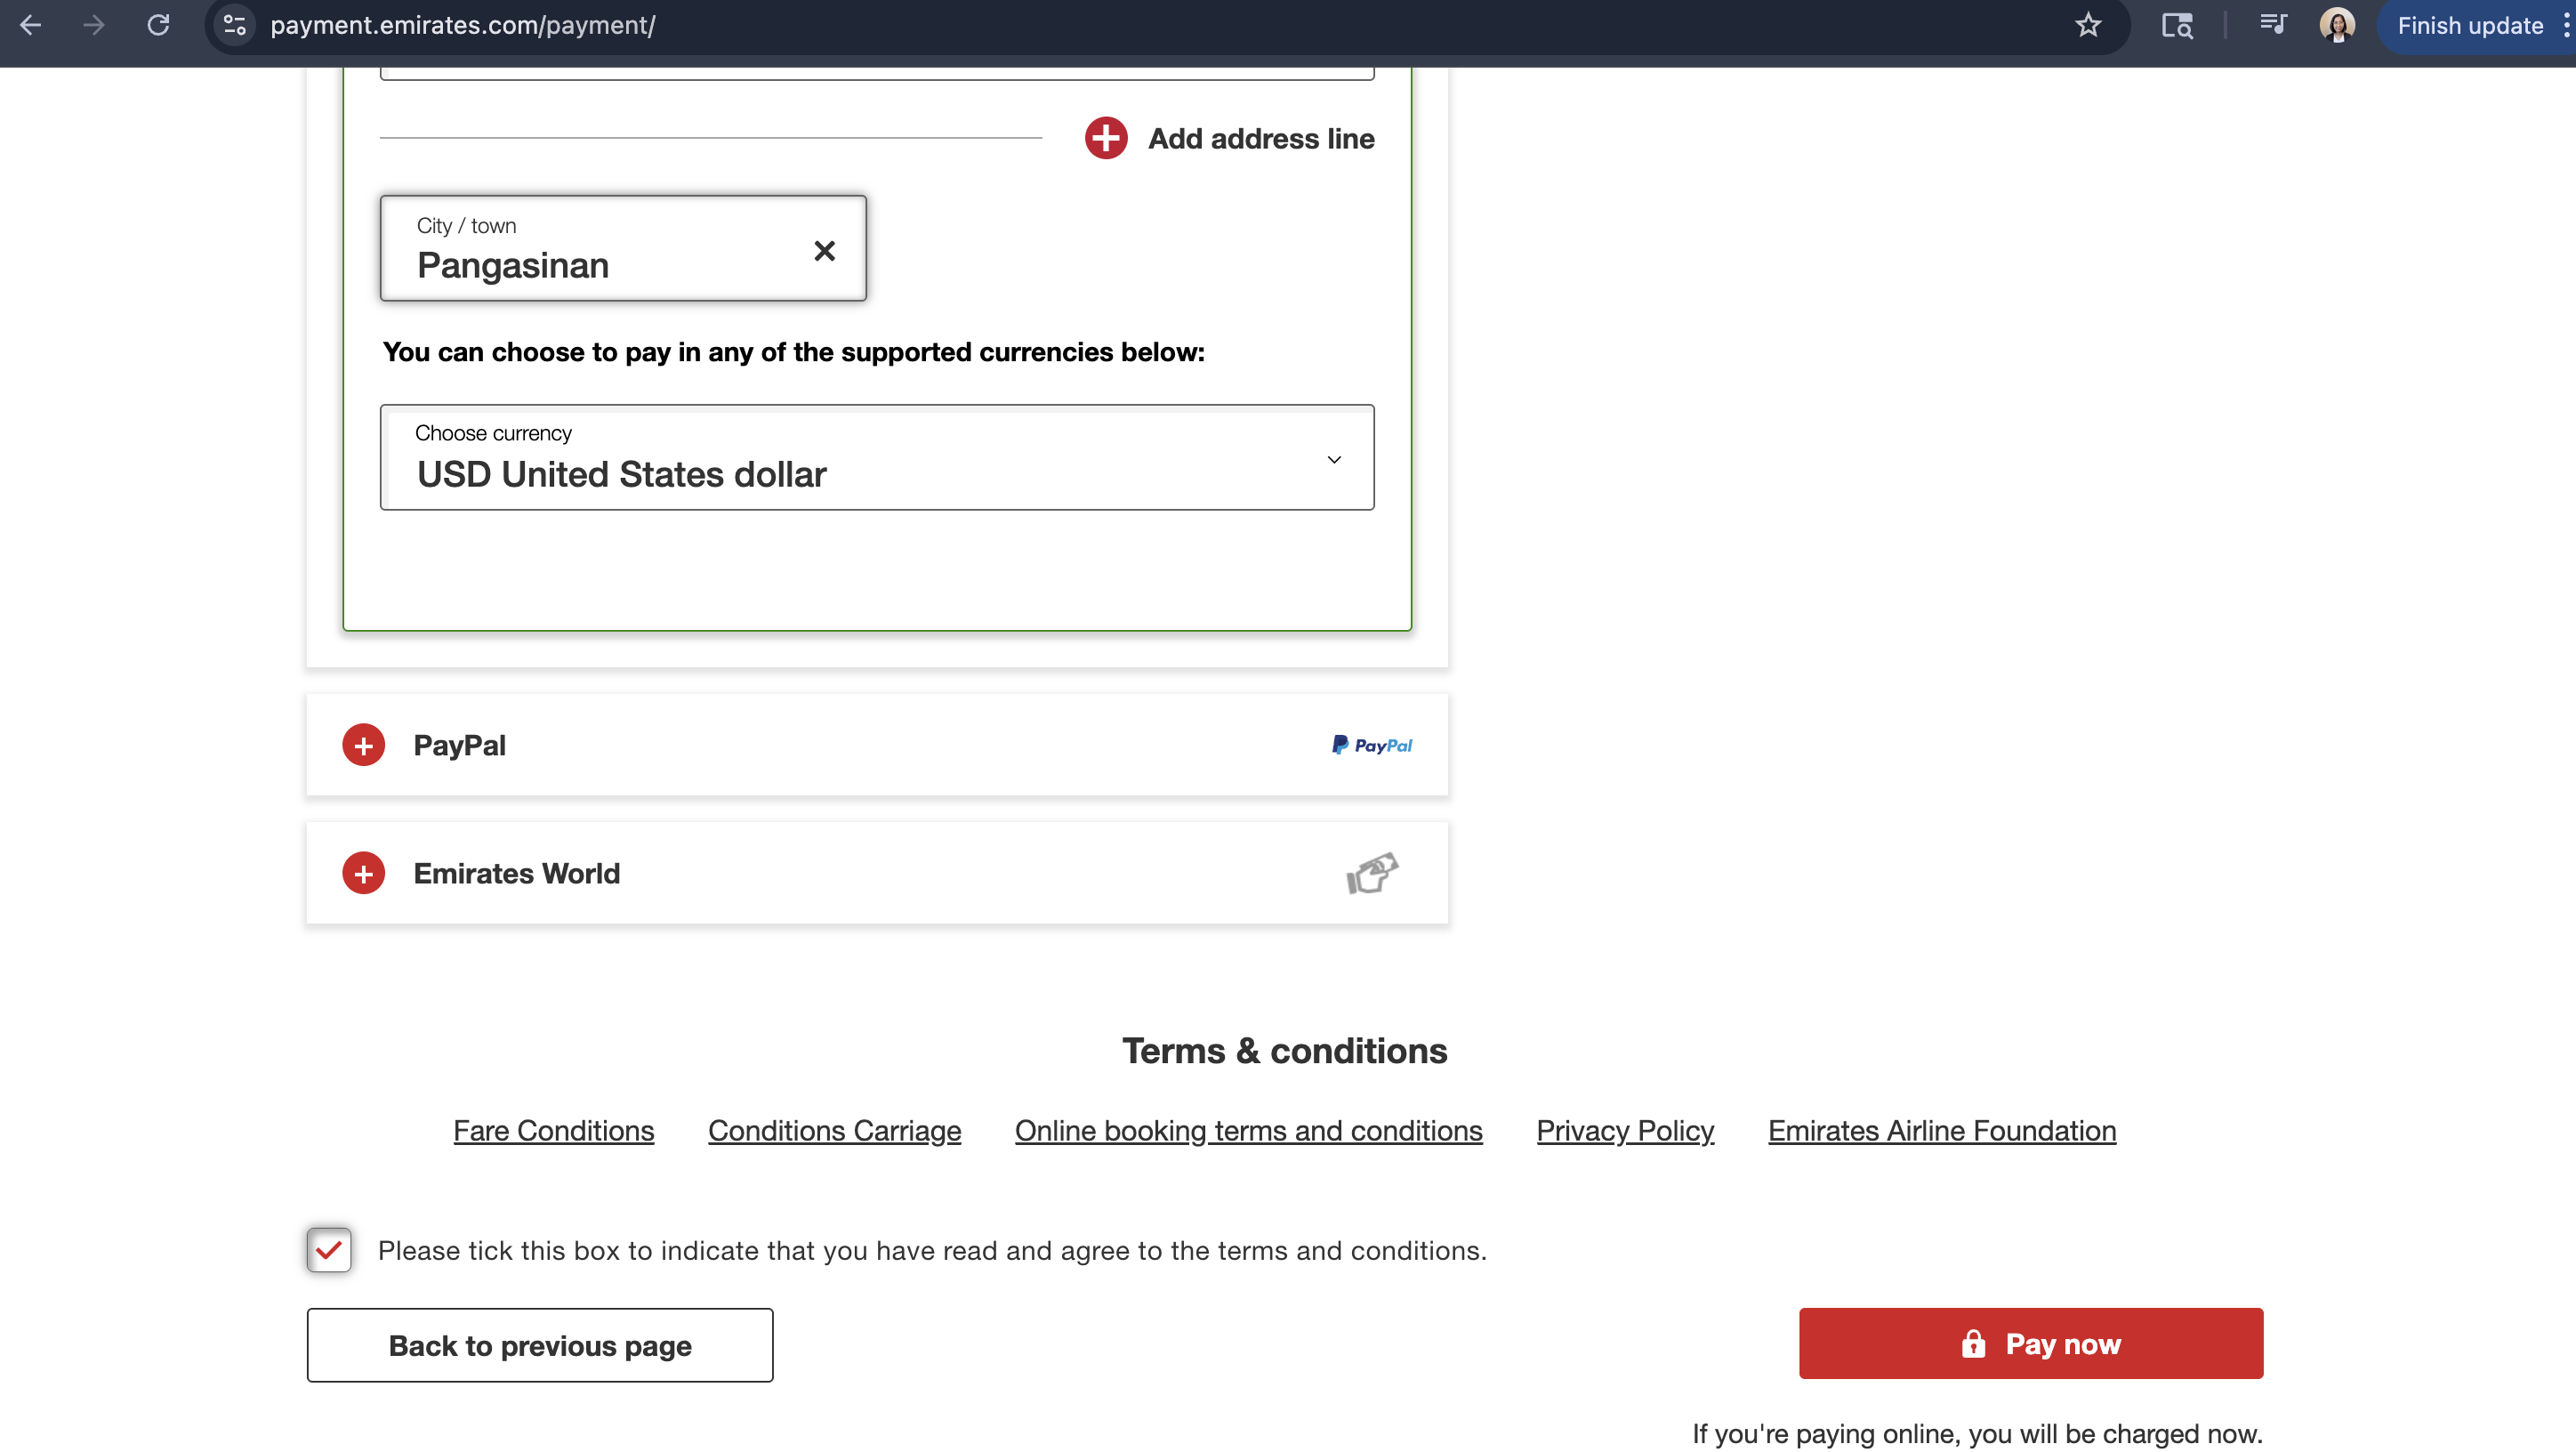Expand the Emirates World payment option
Screen dimensions: 2576x1452
click(x=364, y=873)
